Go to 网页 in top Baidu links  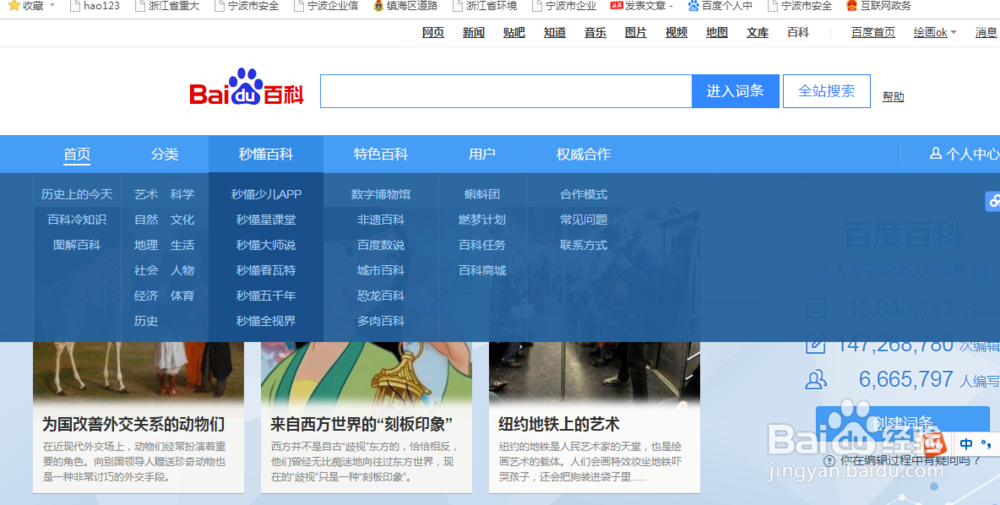pos(433,33)
